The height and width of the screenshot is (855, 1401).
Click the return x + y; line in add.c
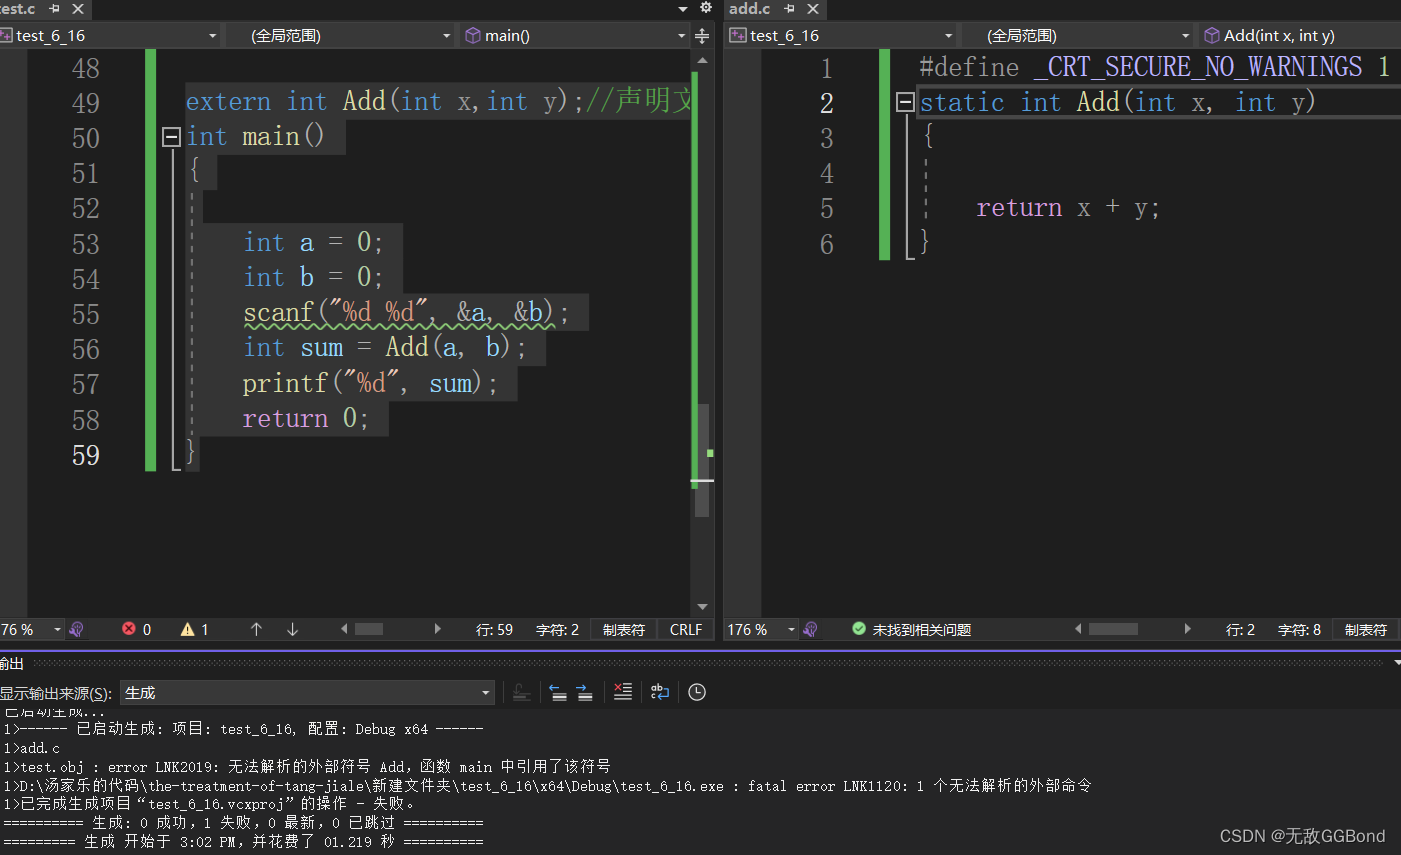coord(1068,208)
